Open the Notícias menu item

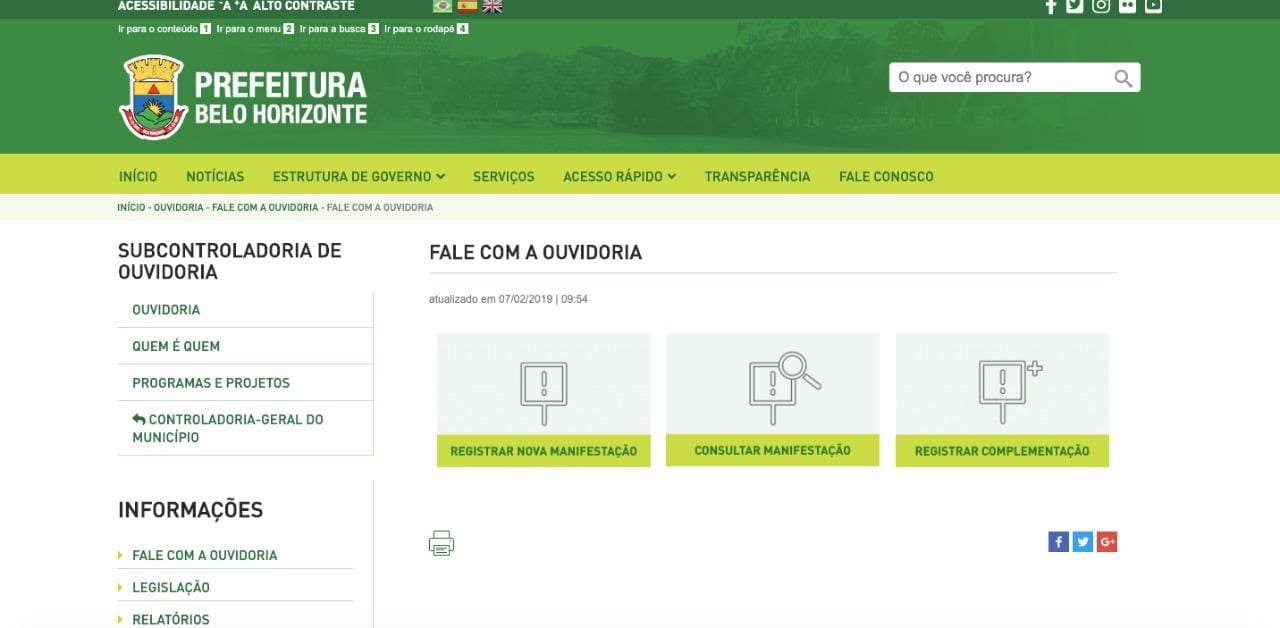[215, 176]
